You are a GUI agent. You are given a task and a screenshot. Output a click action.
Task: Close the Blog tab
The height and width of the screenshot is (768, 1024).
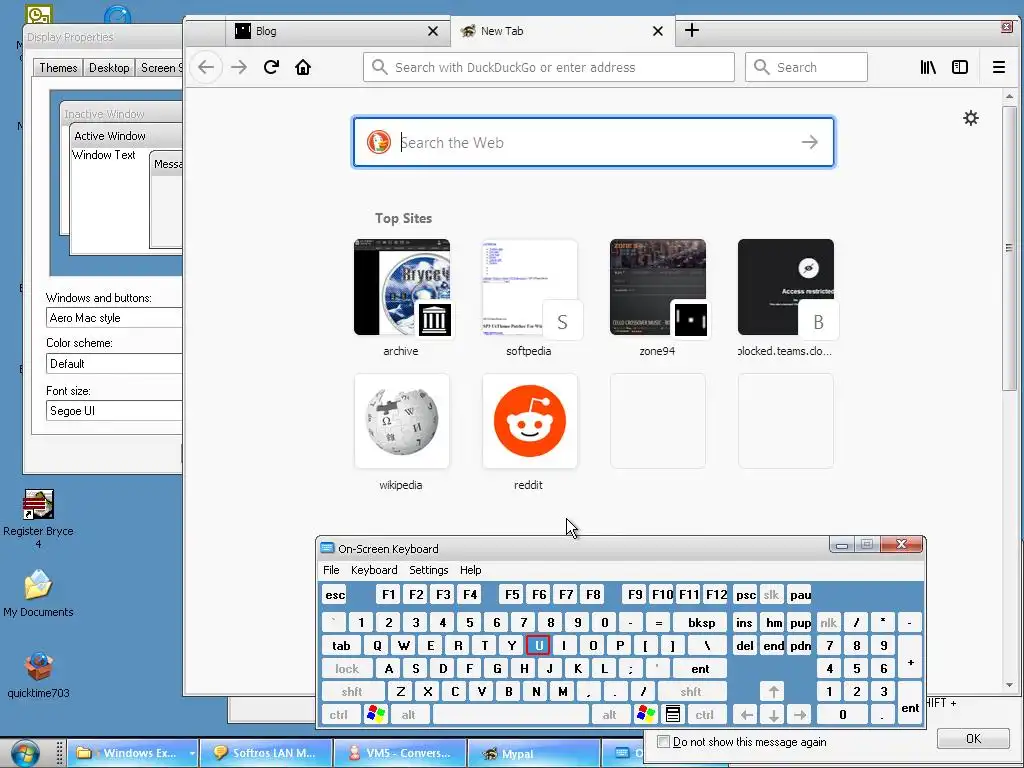point(433,31)
